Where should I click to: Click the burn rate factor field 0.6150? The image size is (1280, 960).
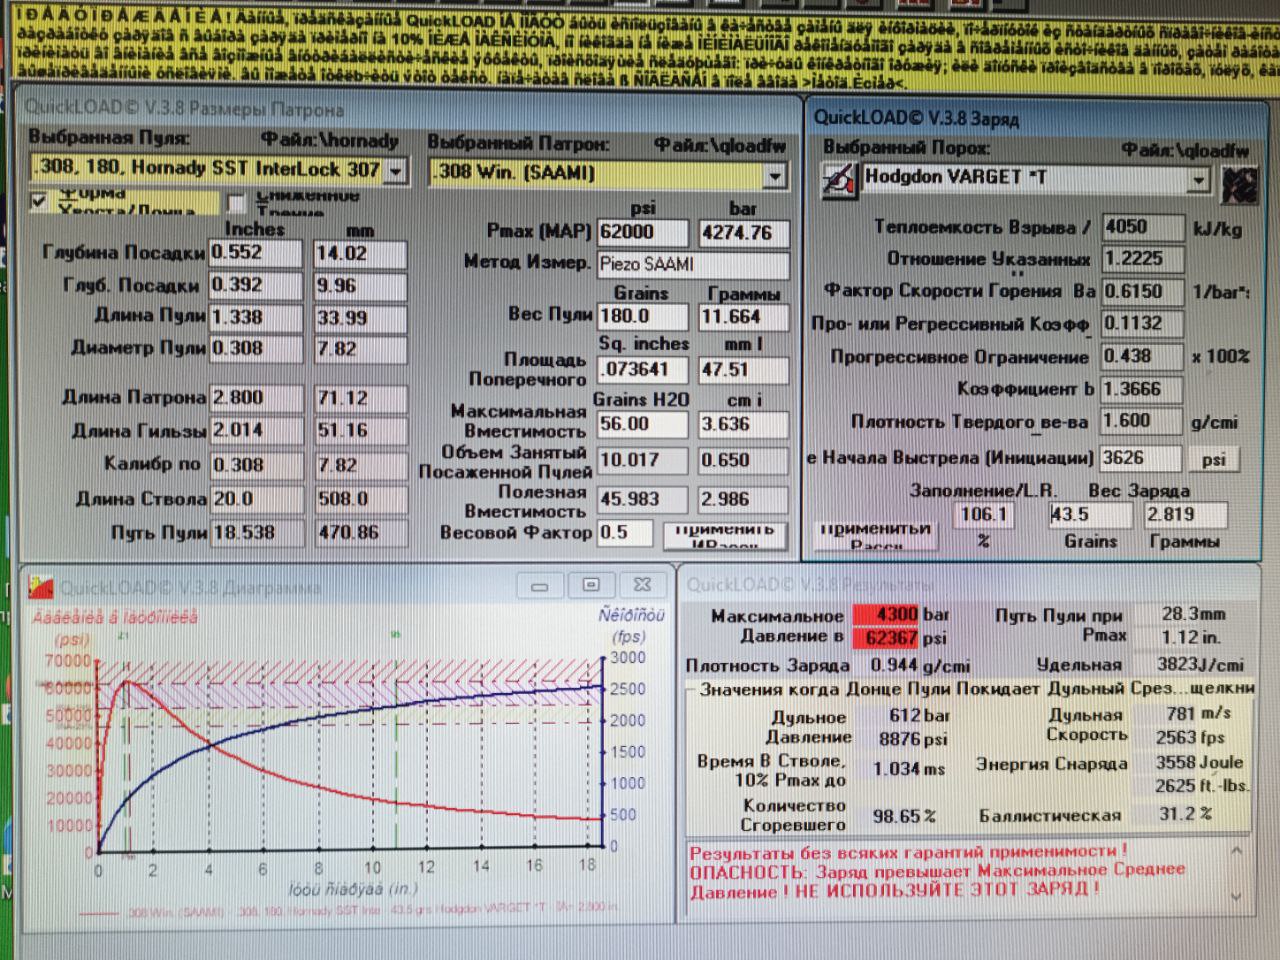point(1142,292)
